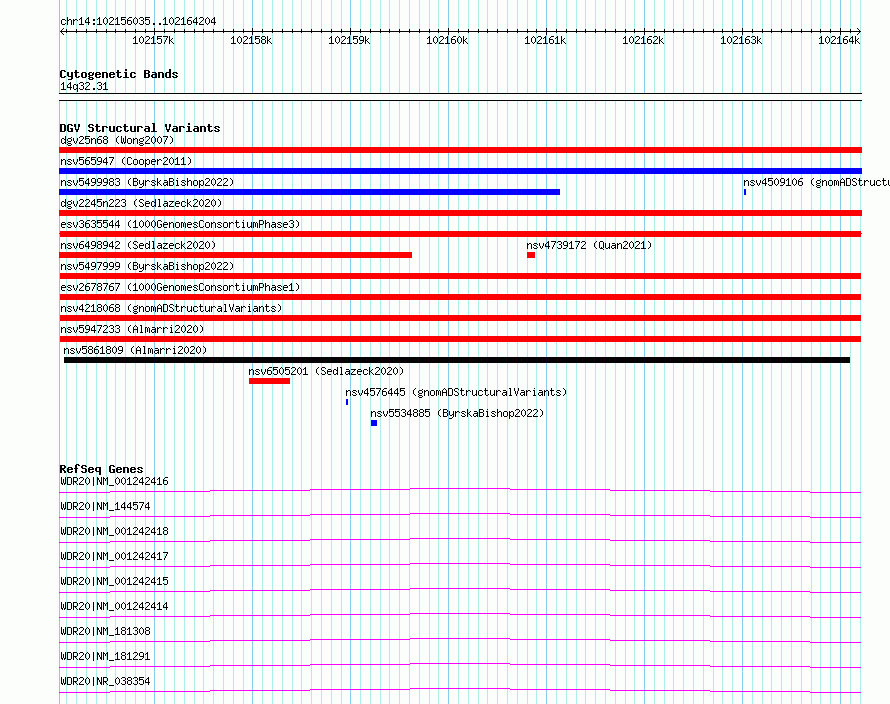The height and width of the screenshot is (704, 890).
Task: Select nsv6505201 (Sedlazeck2020) label
Action: point(326,371)
